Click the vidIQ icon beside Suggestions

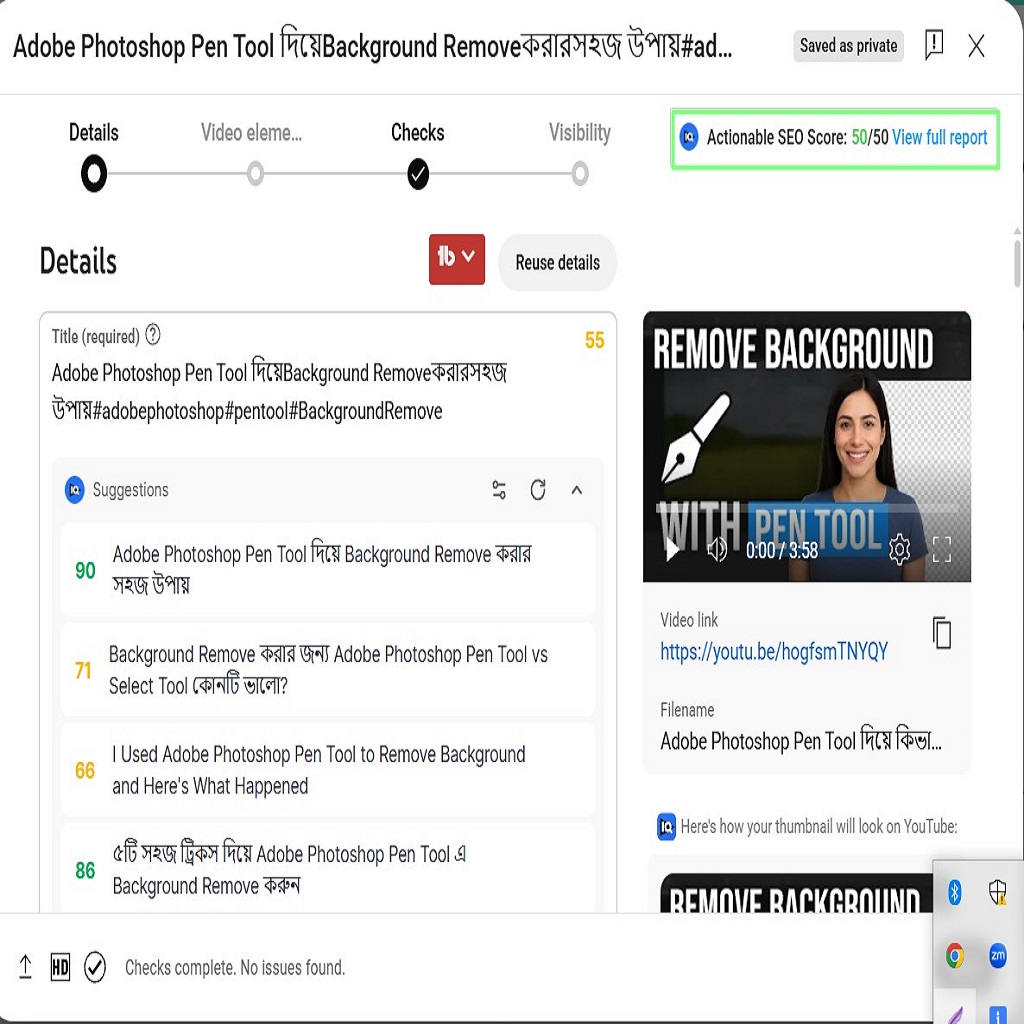(x=75, y=490)
